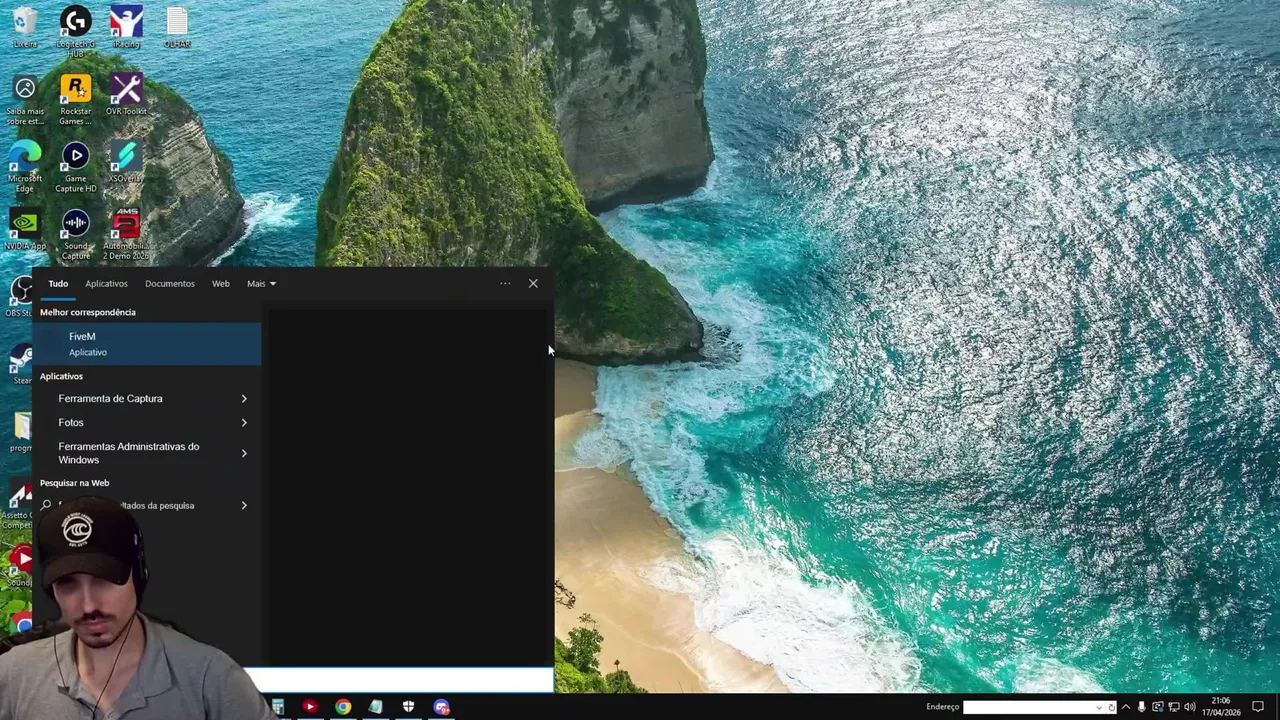Switch to the Documentos search tab
The image size is (1280, 720).
pyautogui.click(x=170, y=284)
